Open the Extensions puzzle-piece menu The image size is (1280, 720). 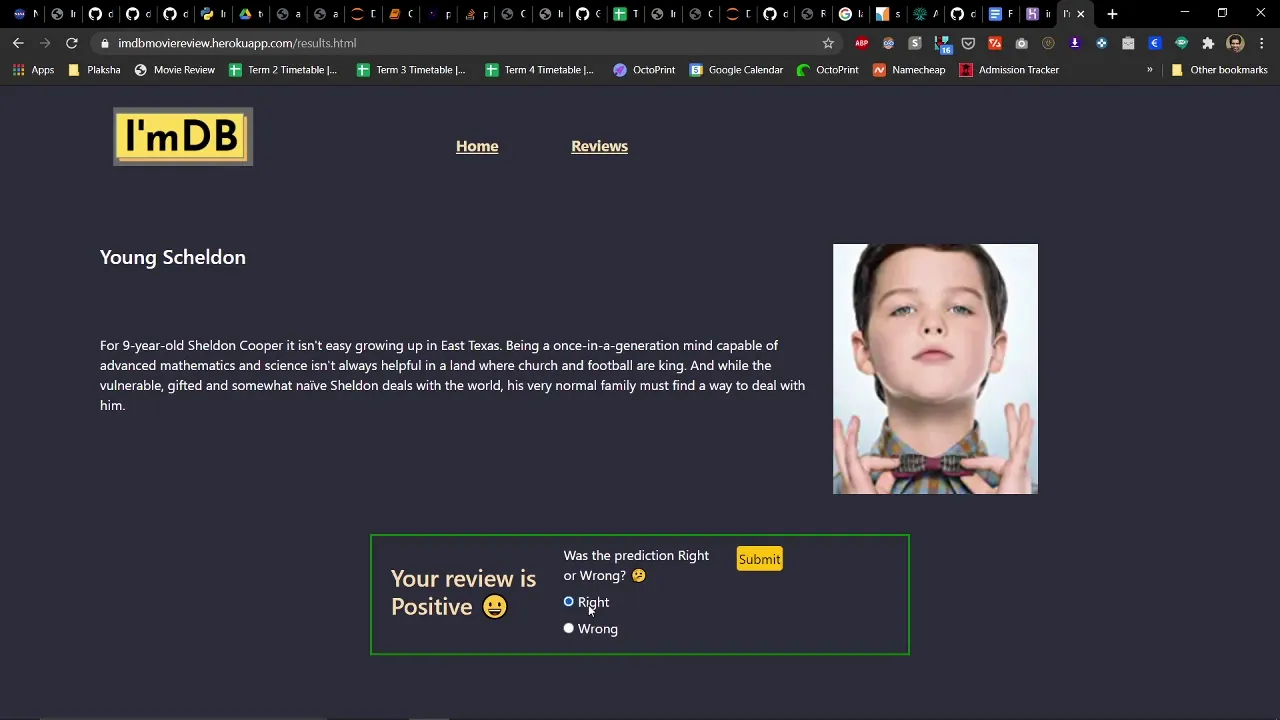point(1208,43)
